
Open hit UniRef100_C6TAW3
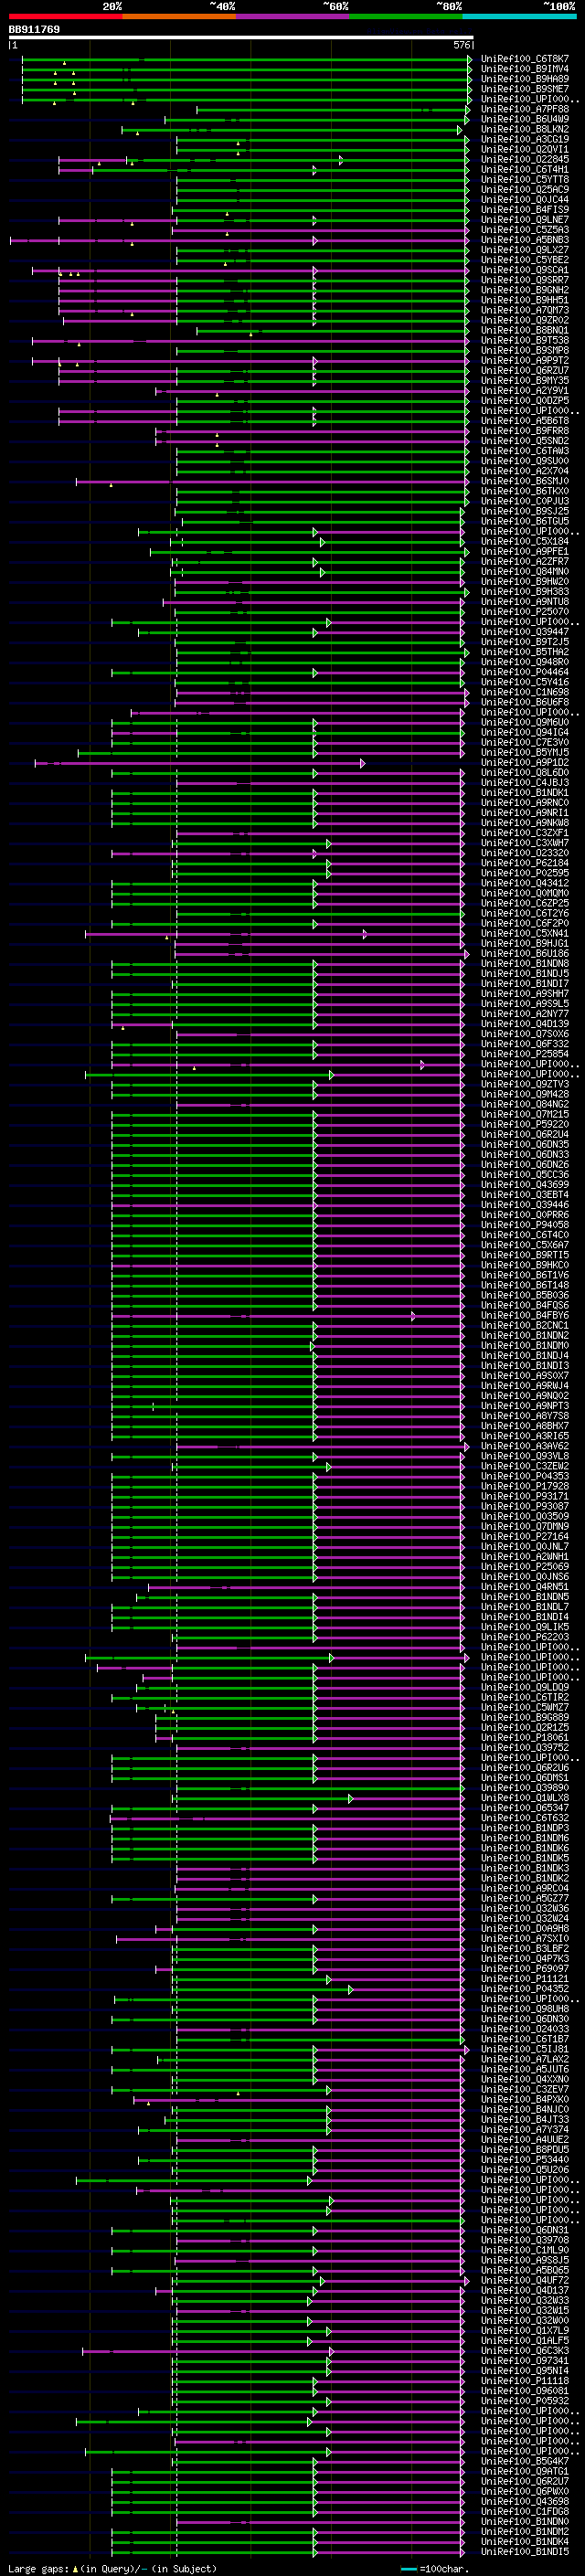(525, 451)
